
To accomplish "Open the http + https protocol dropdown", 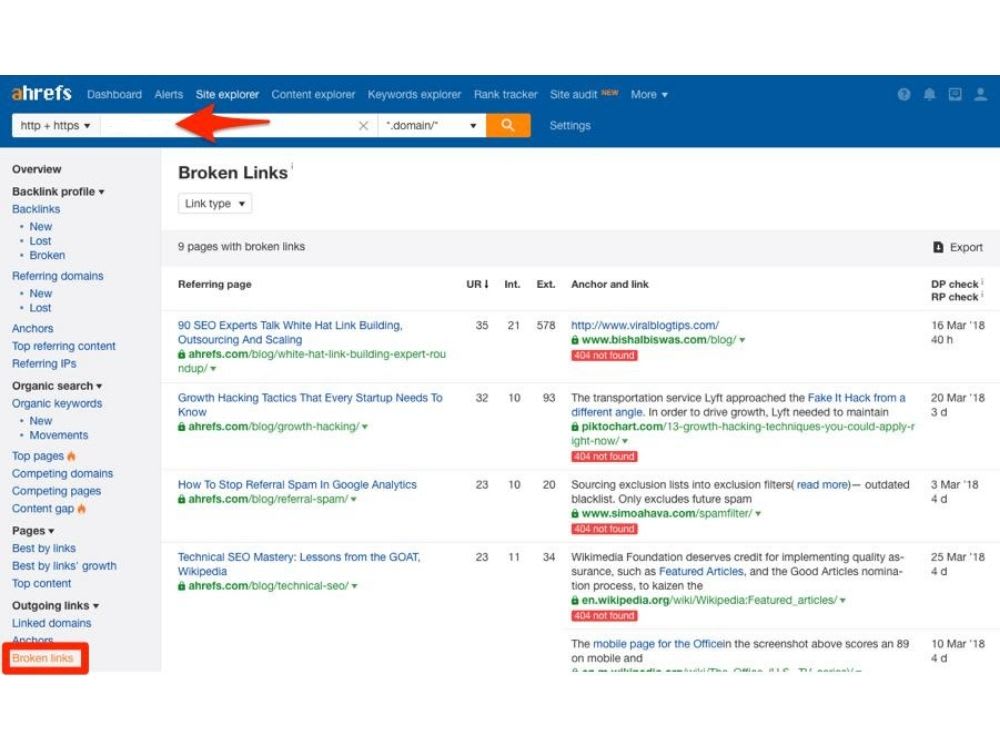I will tap(55, 126).
